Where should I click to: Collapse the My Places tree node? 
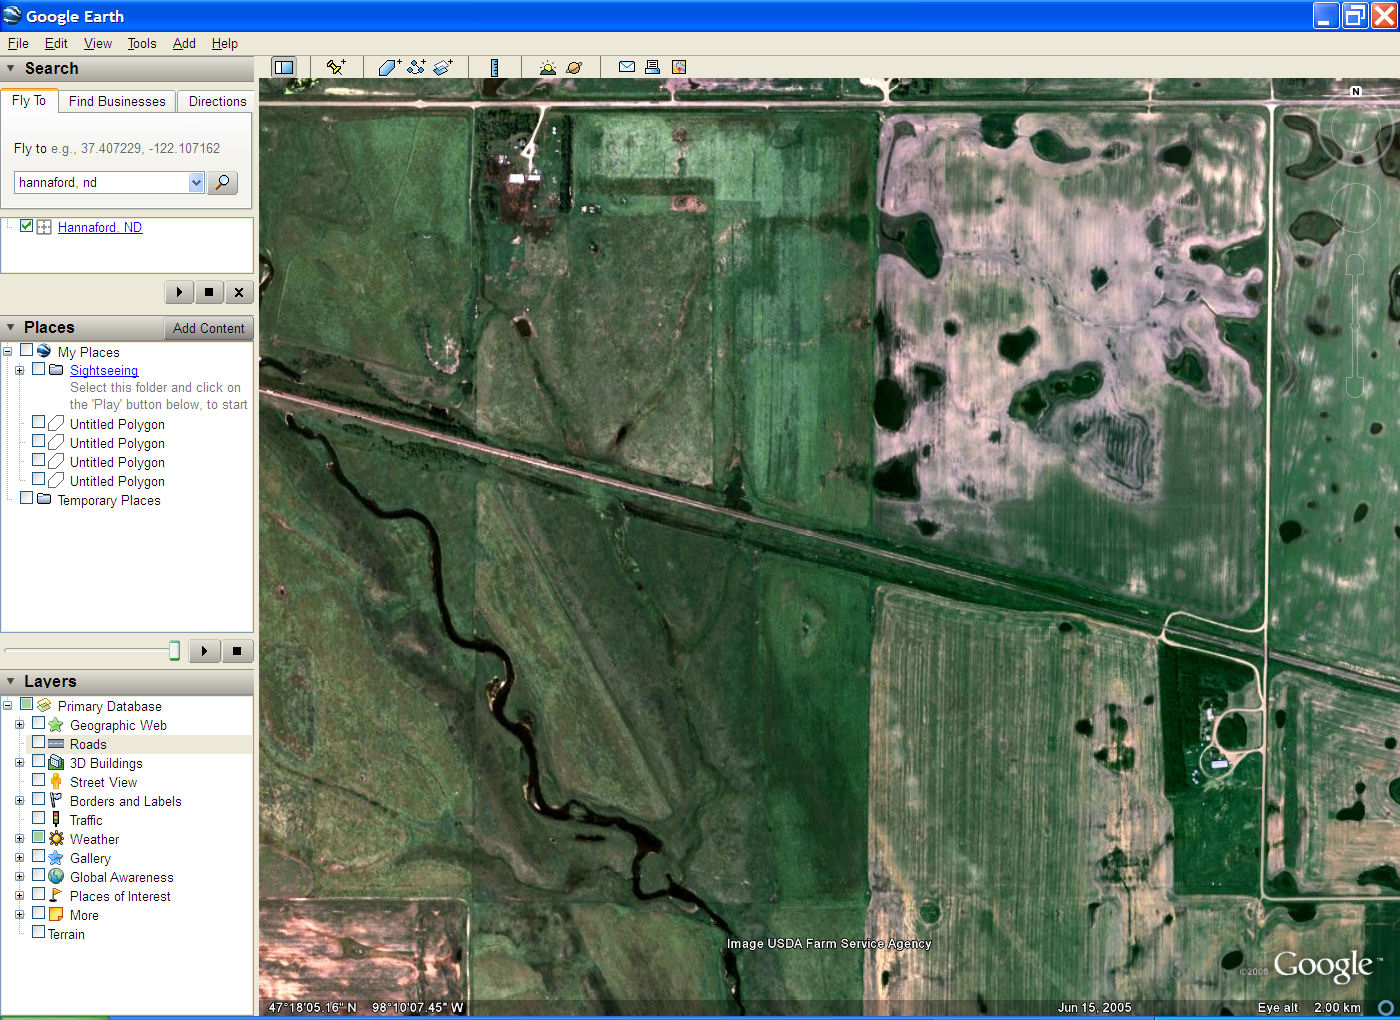[x=7, y=352]
